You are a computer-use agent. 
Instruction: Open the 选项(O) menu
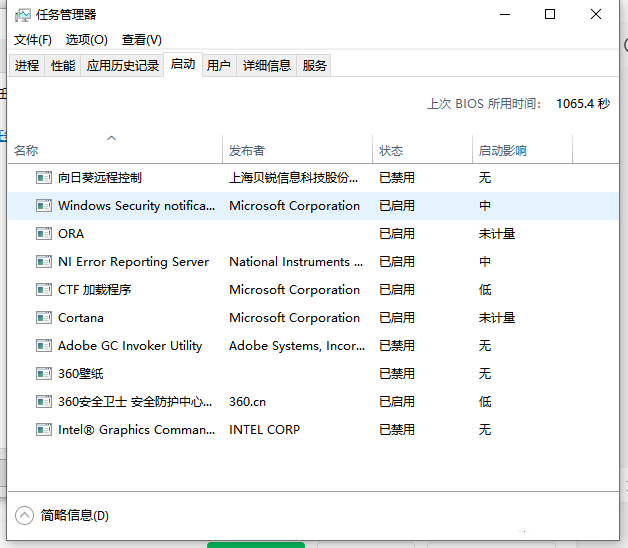click(87, 40)
